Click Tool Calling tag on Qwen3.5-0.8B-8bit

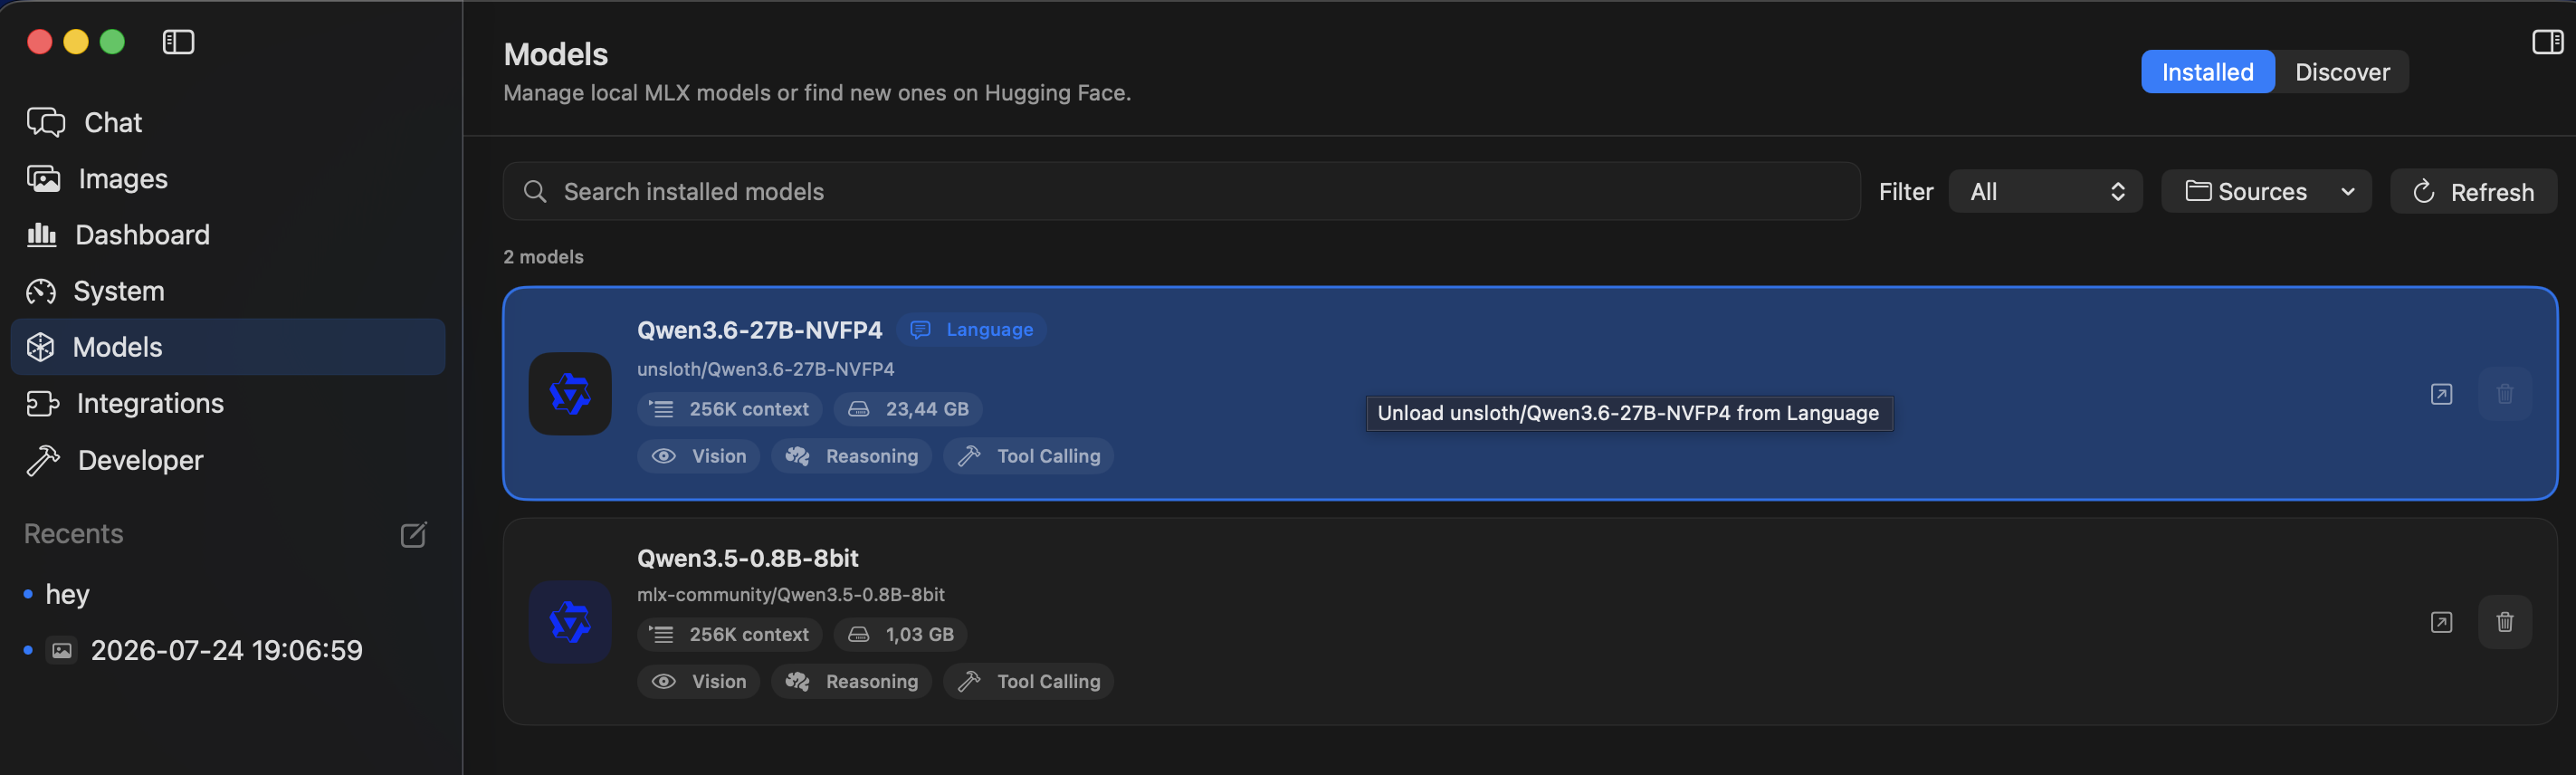1028,682
